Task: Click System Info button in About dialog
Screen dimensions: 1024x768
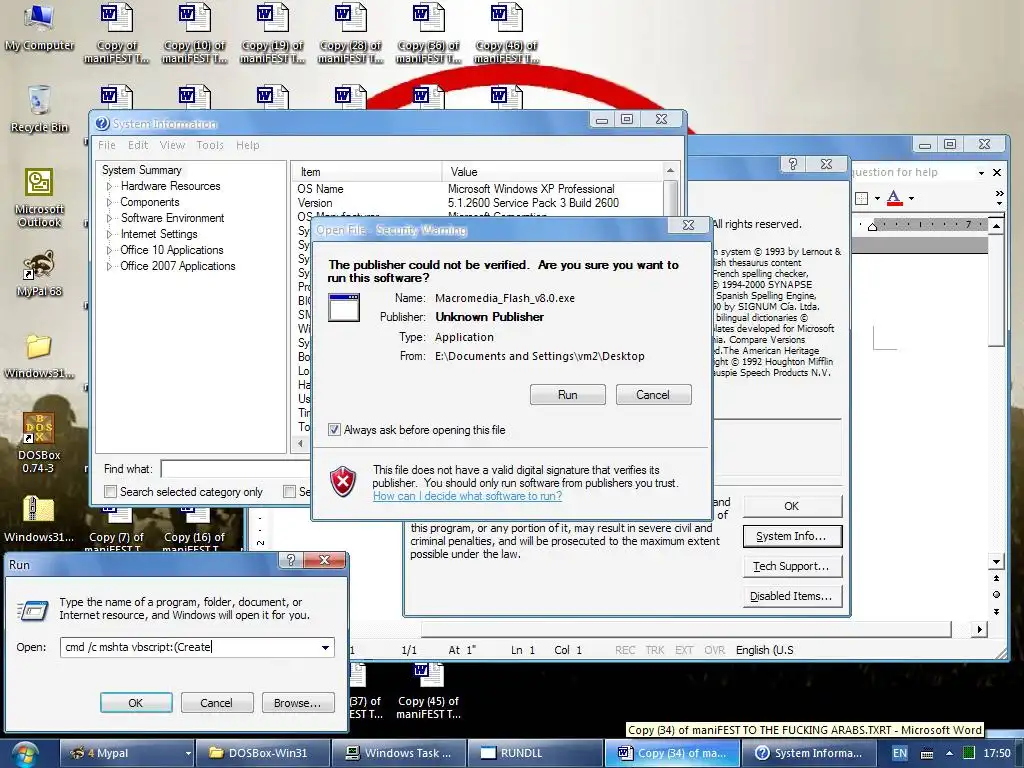Action: point(792,536)
